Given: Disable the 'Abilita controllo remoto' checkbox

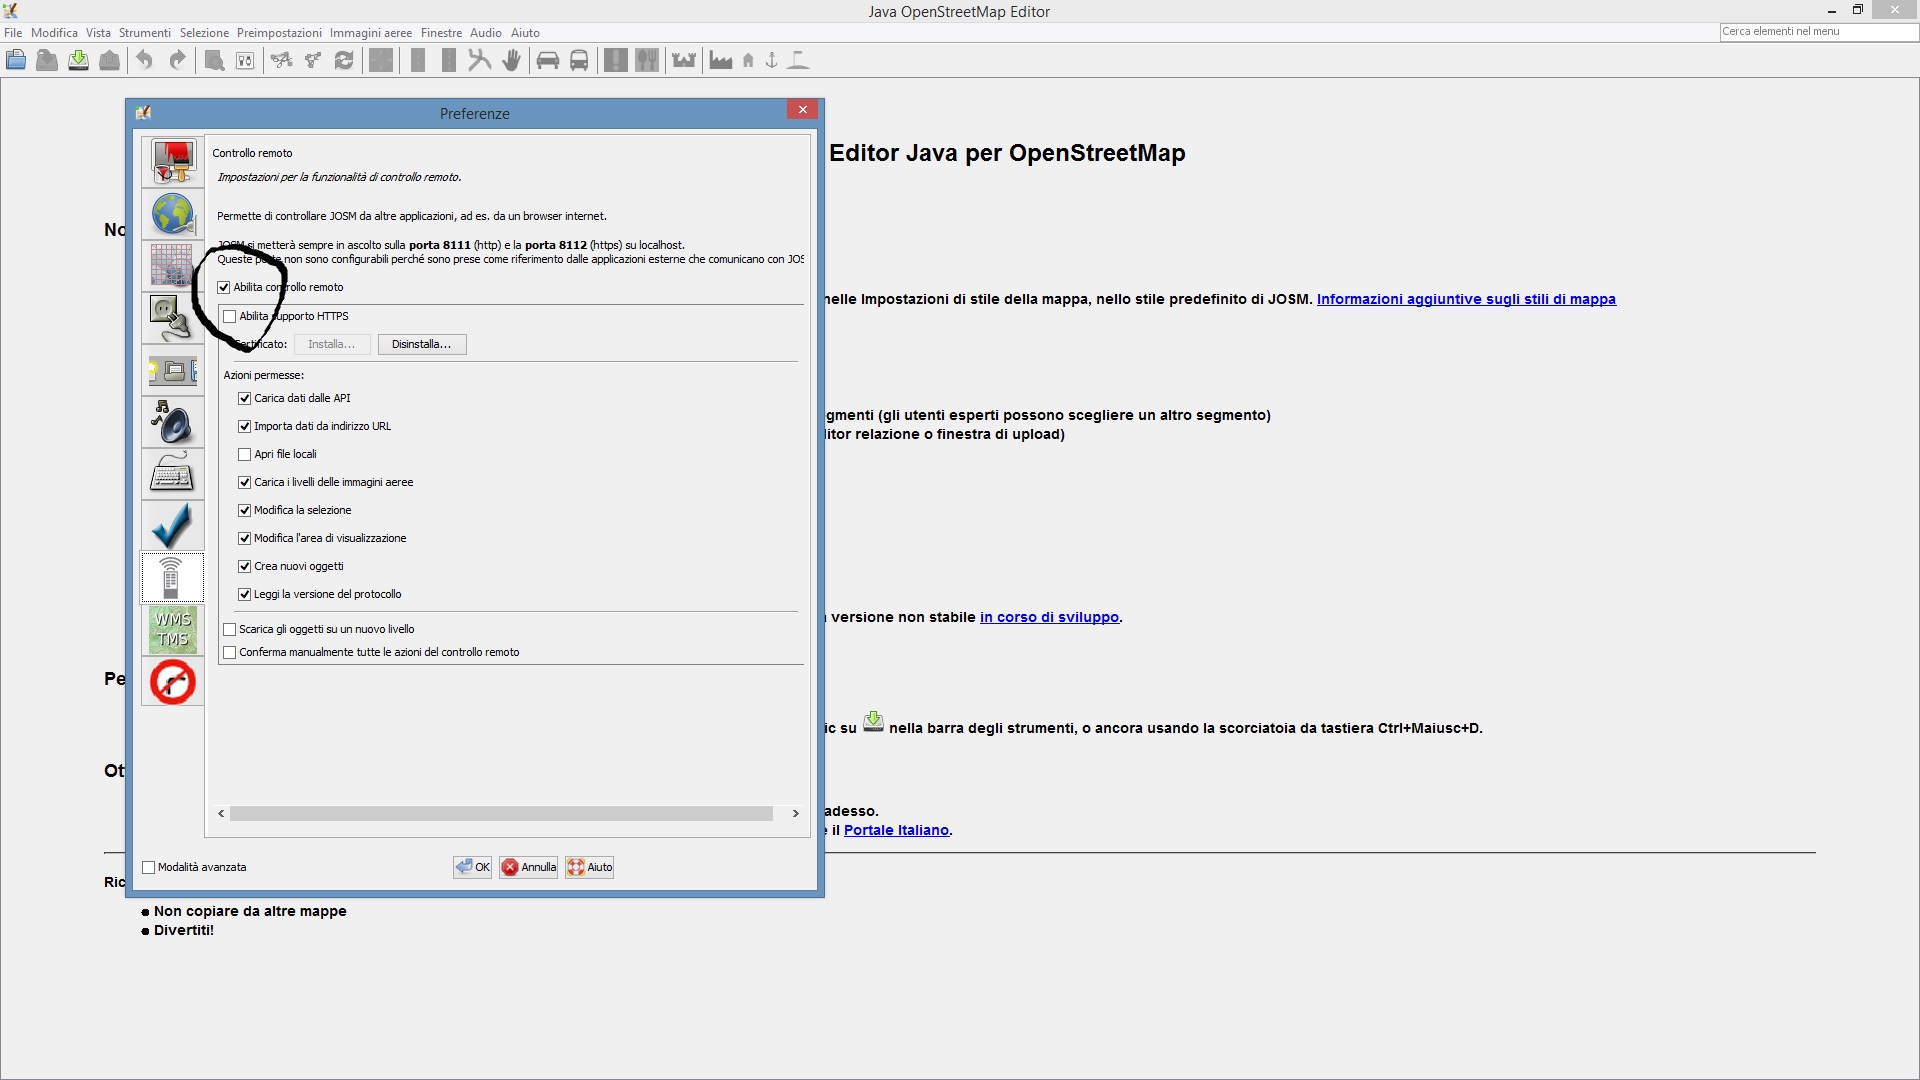Looking at the screenshot, I should pos(224,288).
